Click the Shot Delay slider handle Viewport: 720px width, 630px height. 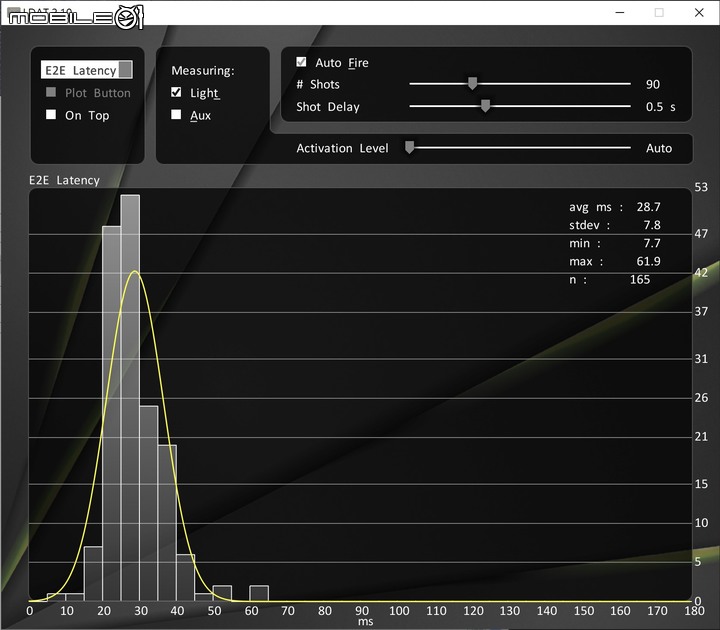point(485,106)
